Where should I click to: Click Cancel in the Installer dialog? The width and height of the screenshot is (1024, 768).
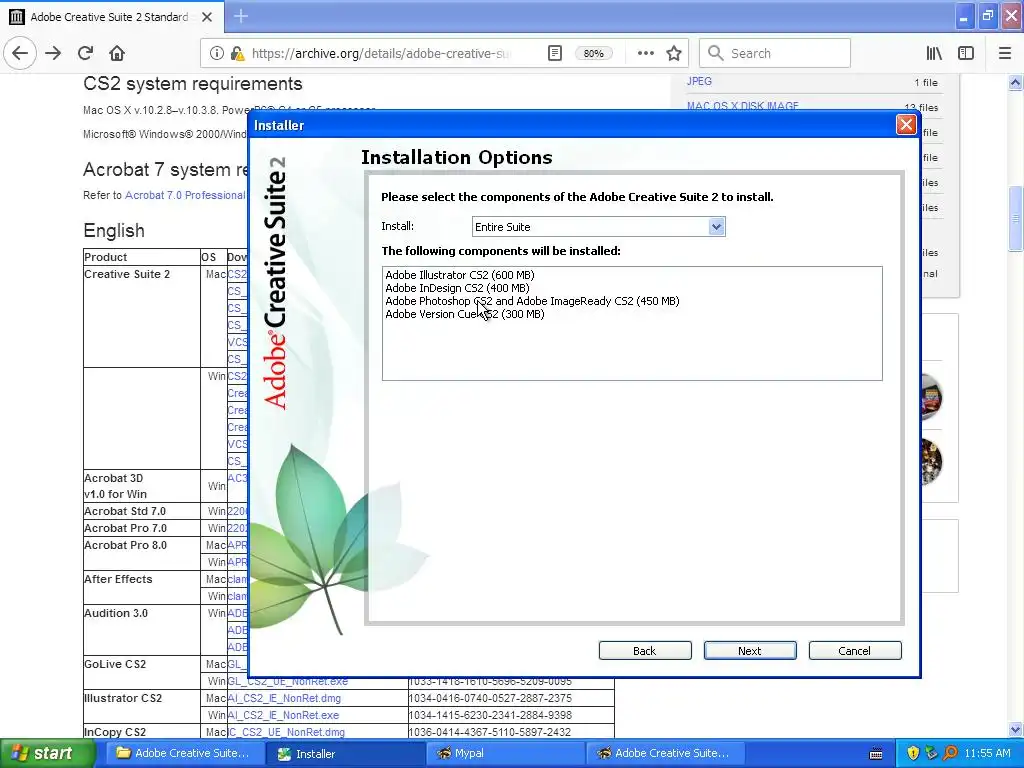tap(855, 650)
